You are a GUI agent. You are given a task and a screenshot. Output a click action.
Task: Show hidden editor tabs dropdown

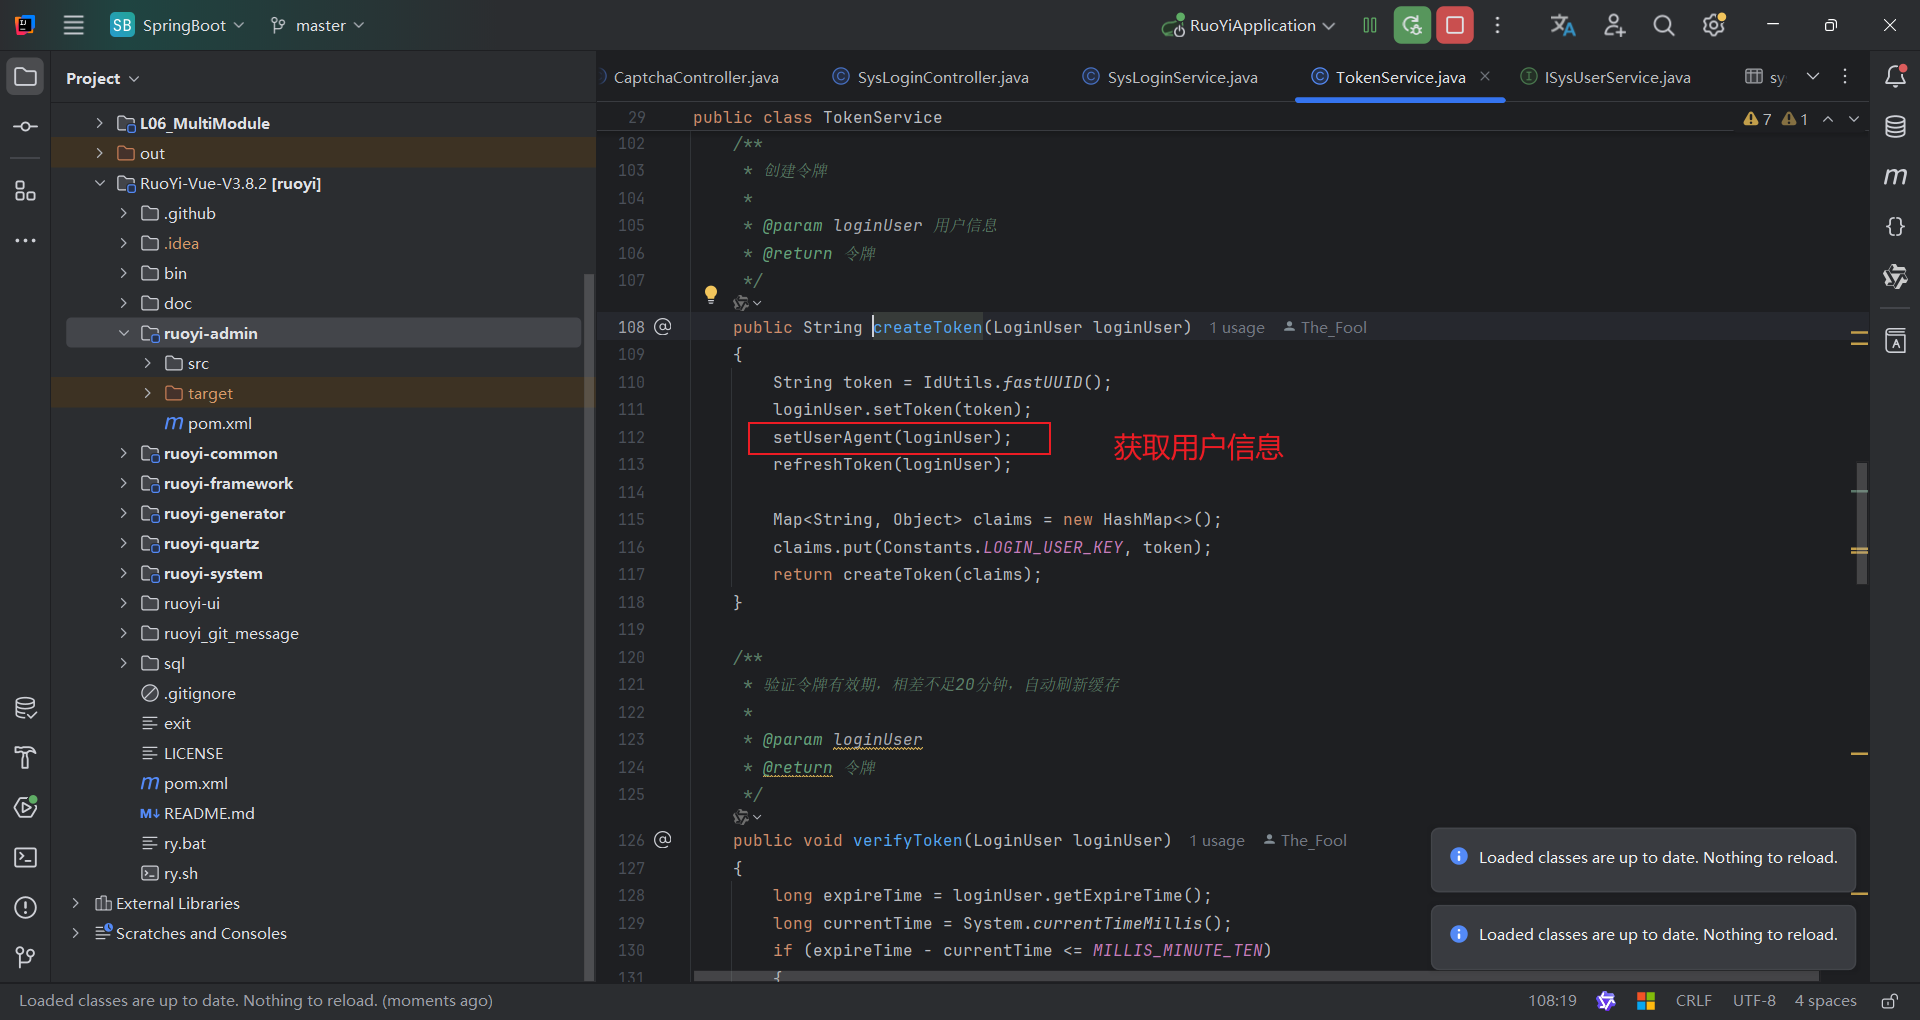(1813, 76)
